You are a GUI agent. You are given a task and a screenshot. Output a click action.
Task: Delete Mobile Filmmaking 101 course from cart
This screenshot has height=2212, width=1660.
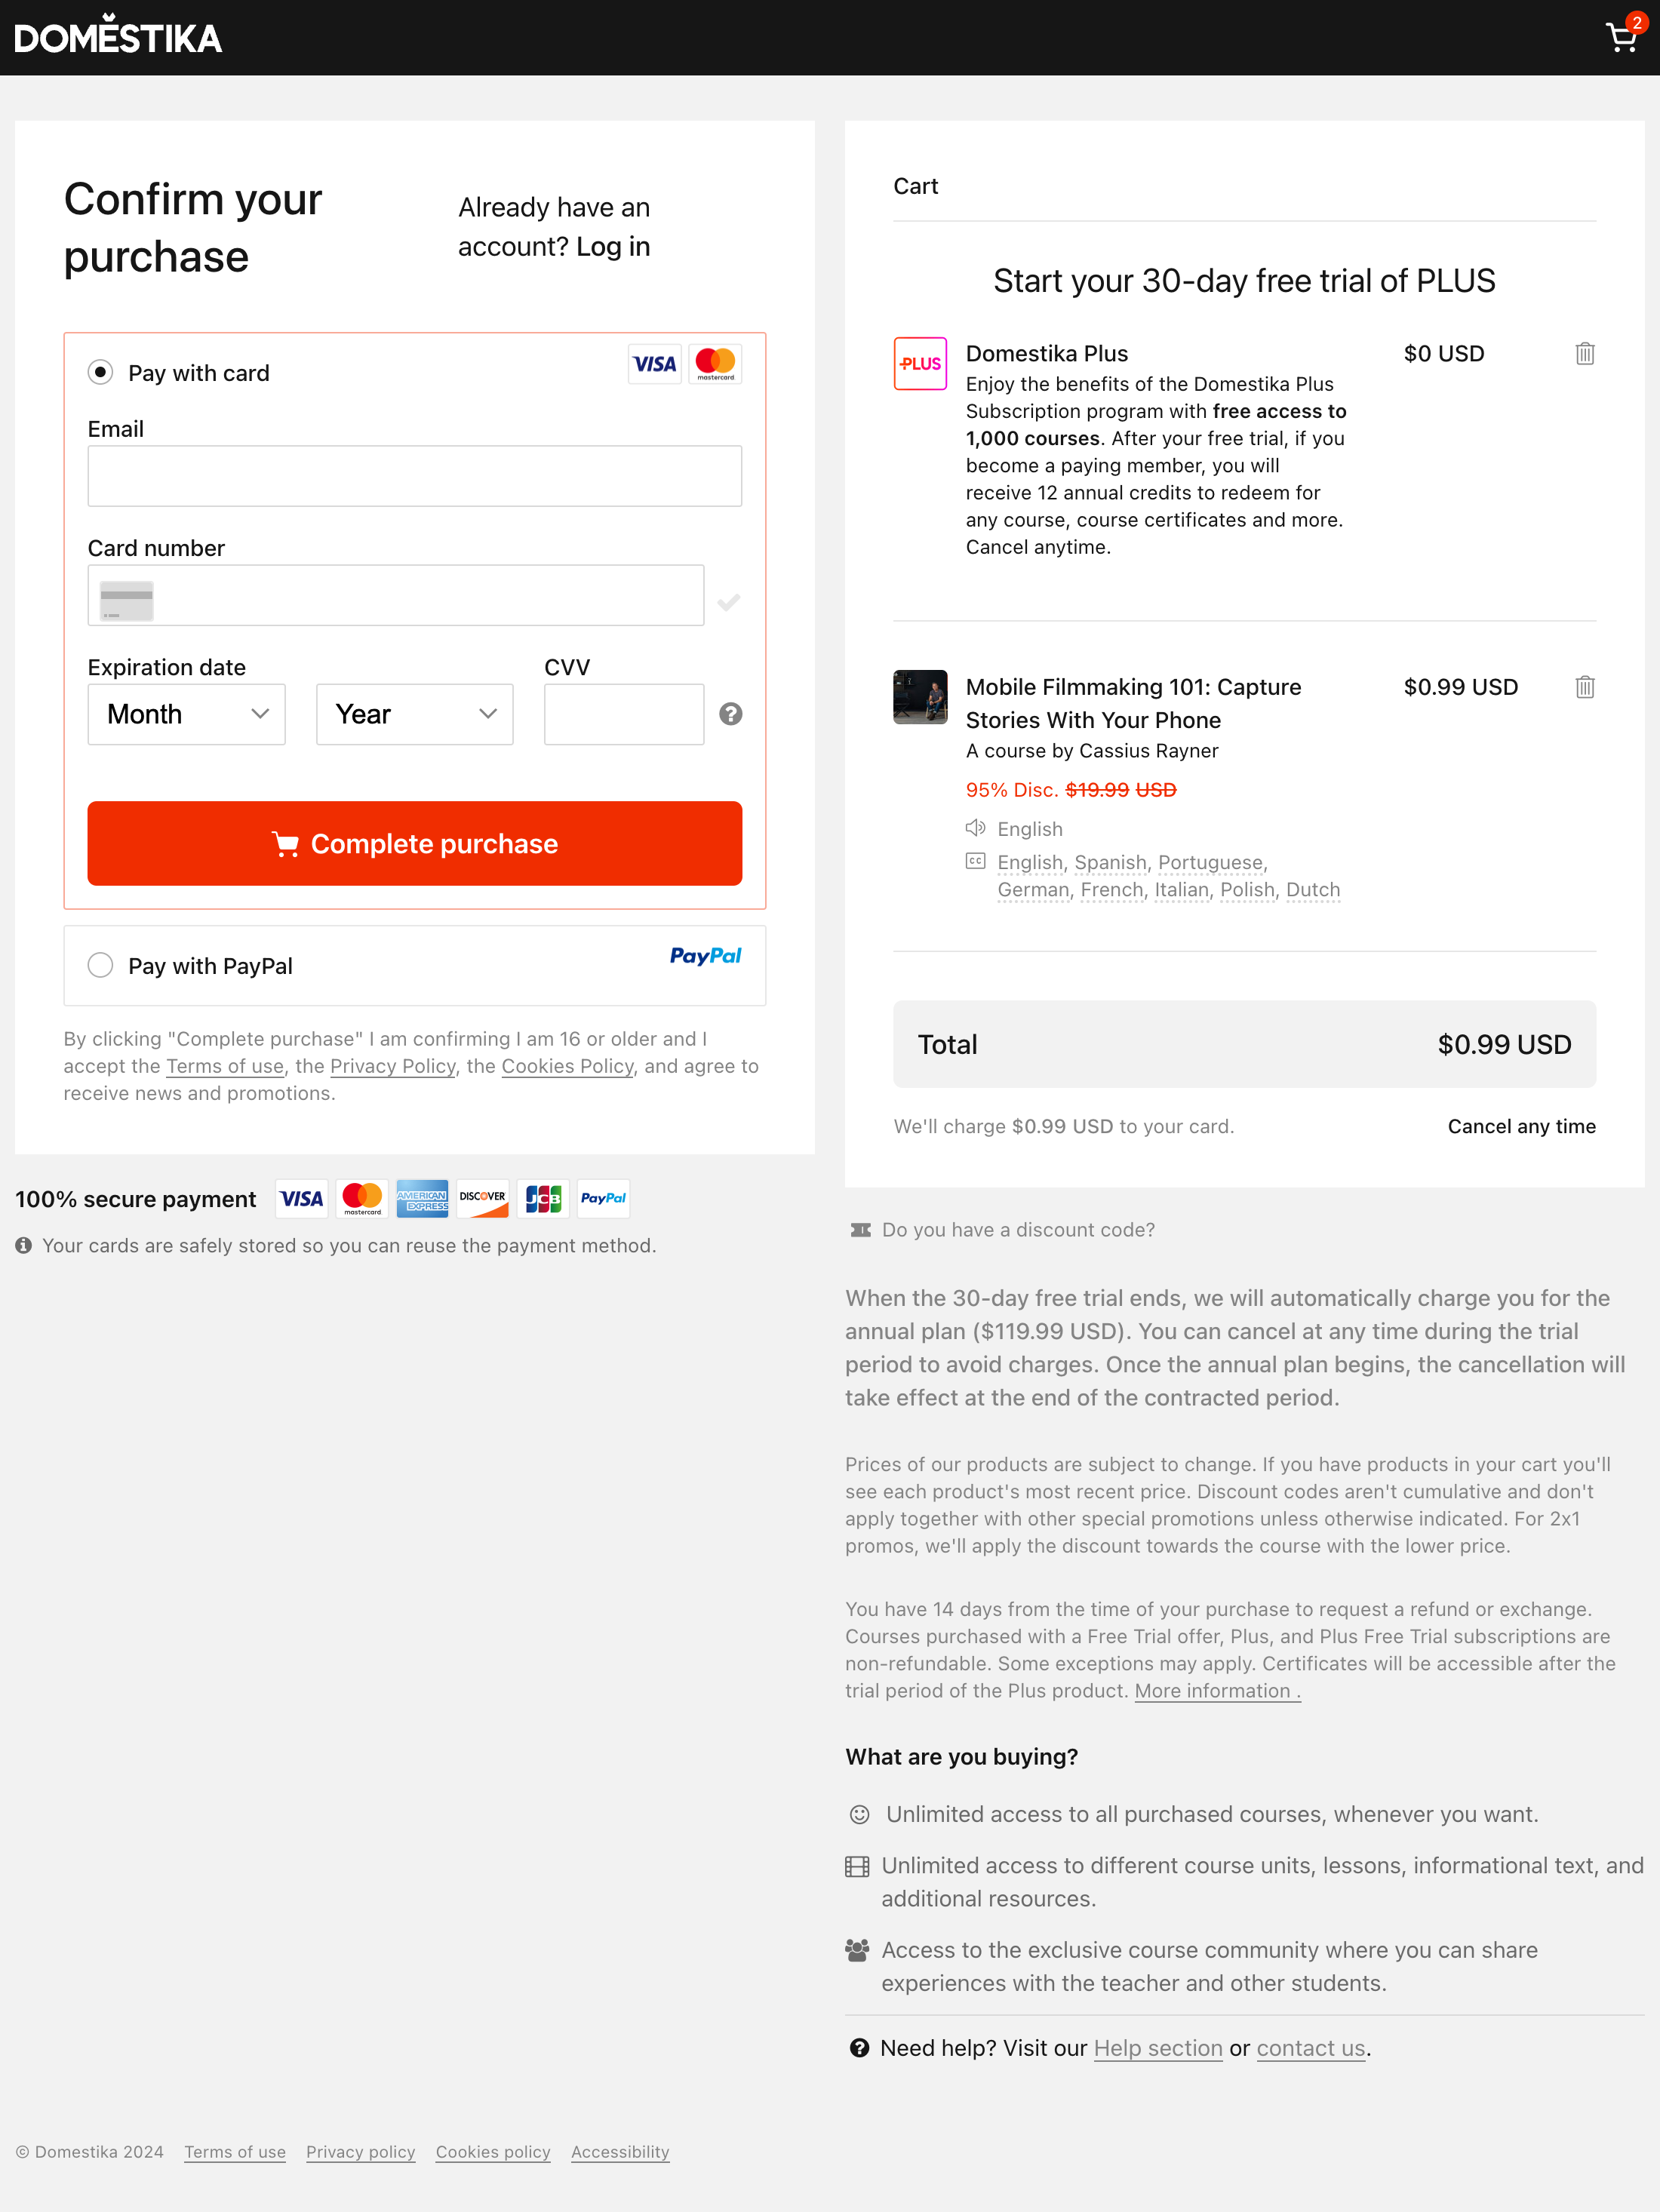pos(1584,687)
